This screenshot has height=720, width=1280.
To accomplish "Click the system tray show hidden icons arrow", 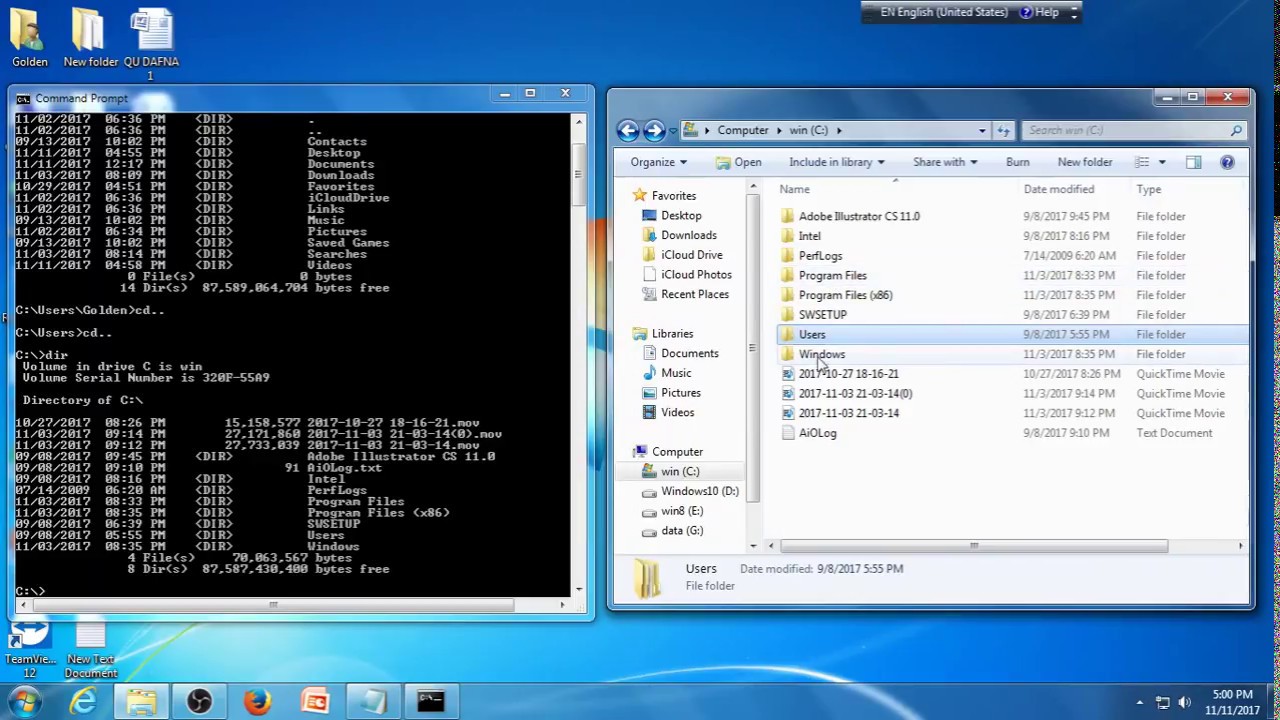I will coord(1139,703).
